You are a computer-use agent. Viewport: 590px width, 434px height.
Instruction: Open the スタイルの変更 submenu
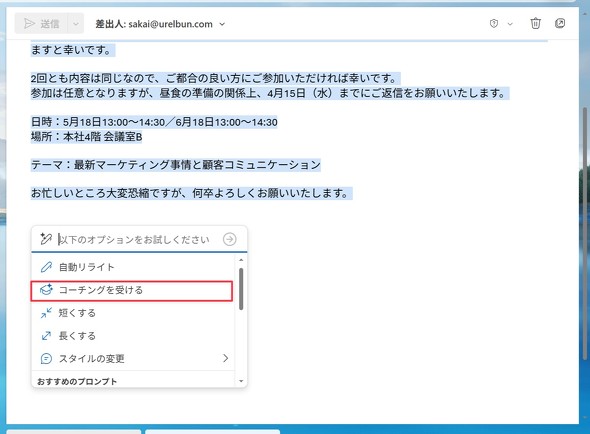(132, 358)
